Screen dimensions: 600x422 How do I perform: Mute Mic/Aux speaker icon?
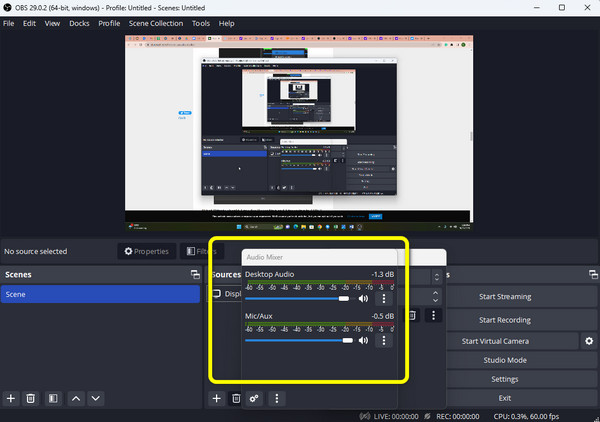pyautogui.click(x=363, y=340)
